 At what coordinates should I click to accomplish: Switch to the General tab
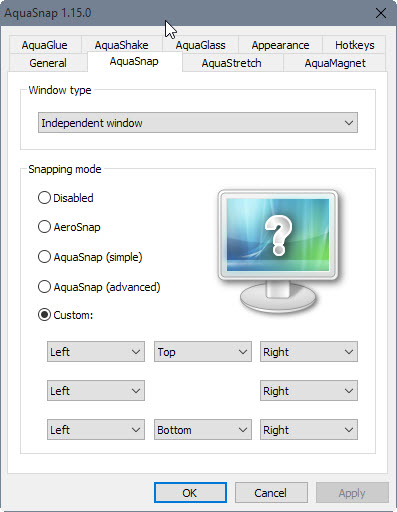pyautogui.click(x=48, y=63)
